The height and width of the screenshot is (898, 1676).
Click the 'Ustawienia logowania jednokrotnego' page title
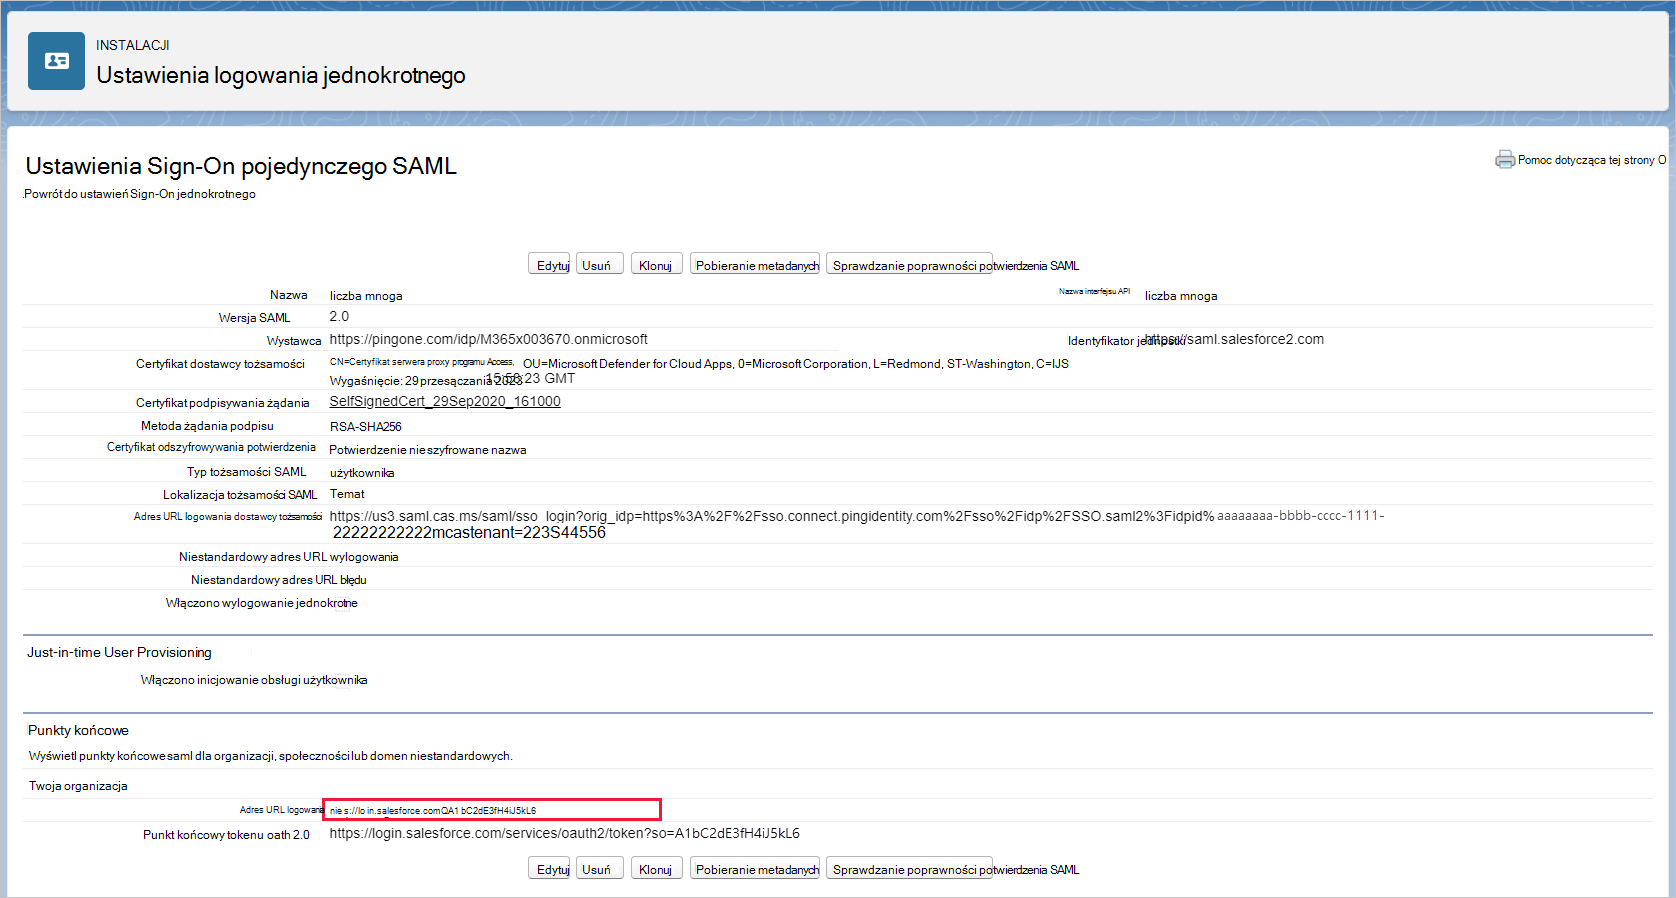pyautogui.click(x=281, y=75)
